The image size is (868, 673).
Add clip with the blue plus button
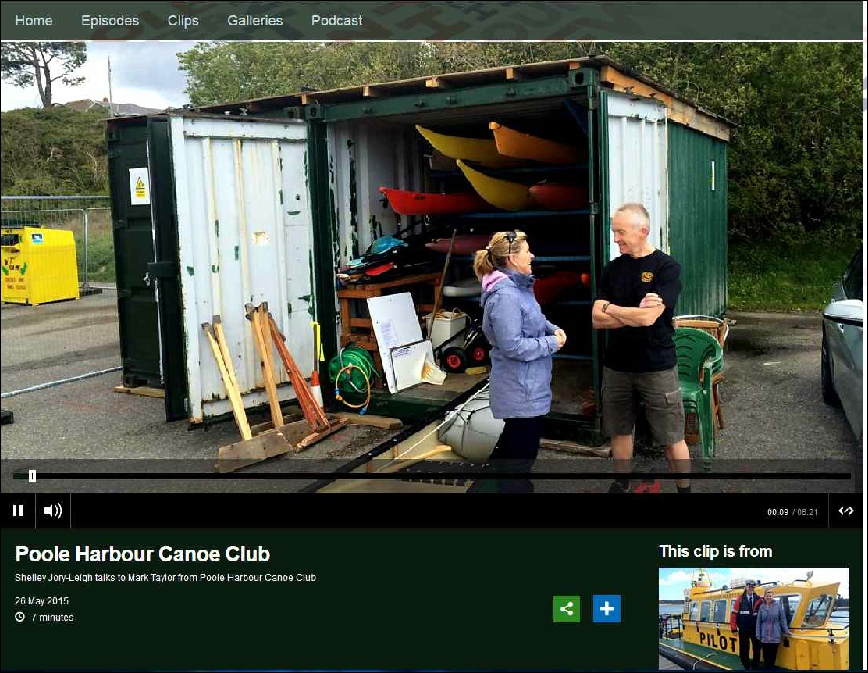click(607, 609)
